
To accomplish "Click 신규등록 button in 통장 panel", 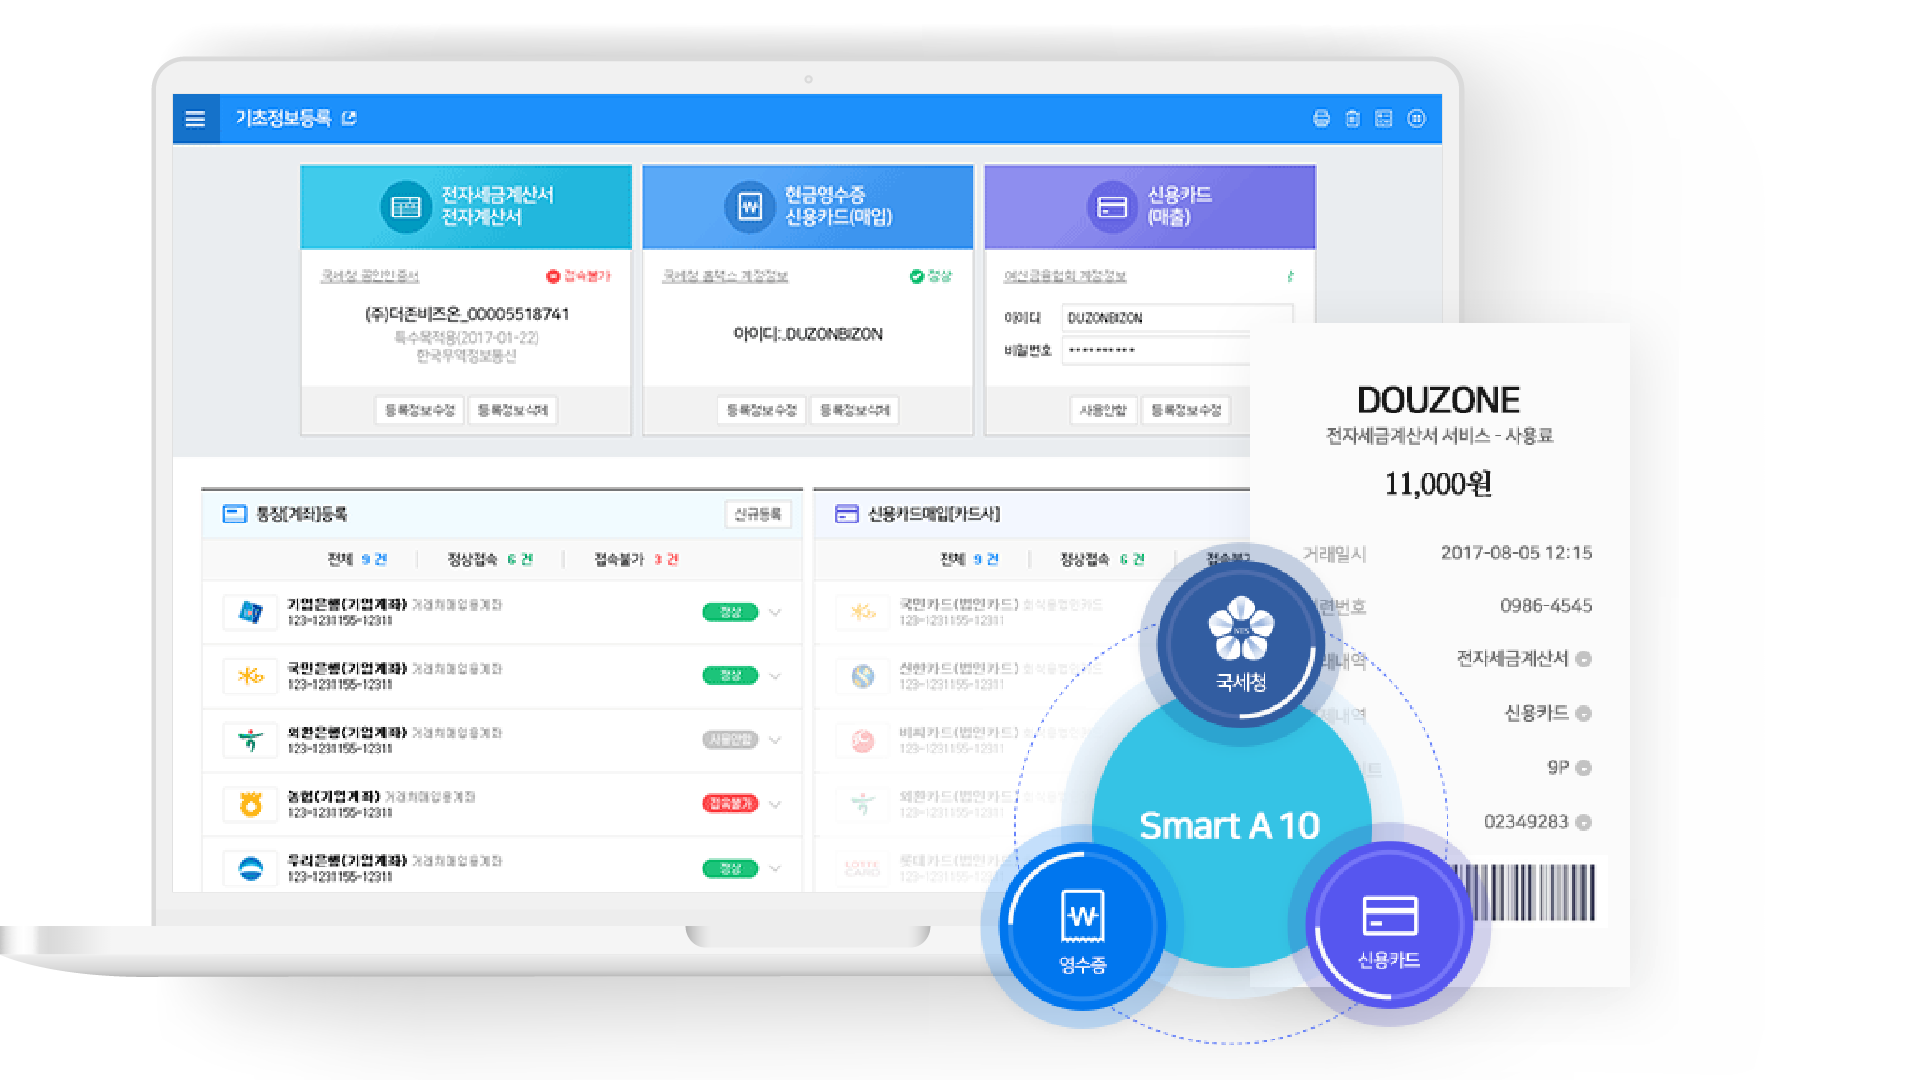I will pyautogui.click(x=757, y=514).
